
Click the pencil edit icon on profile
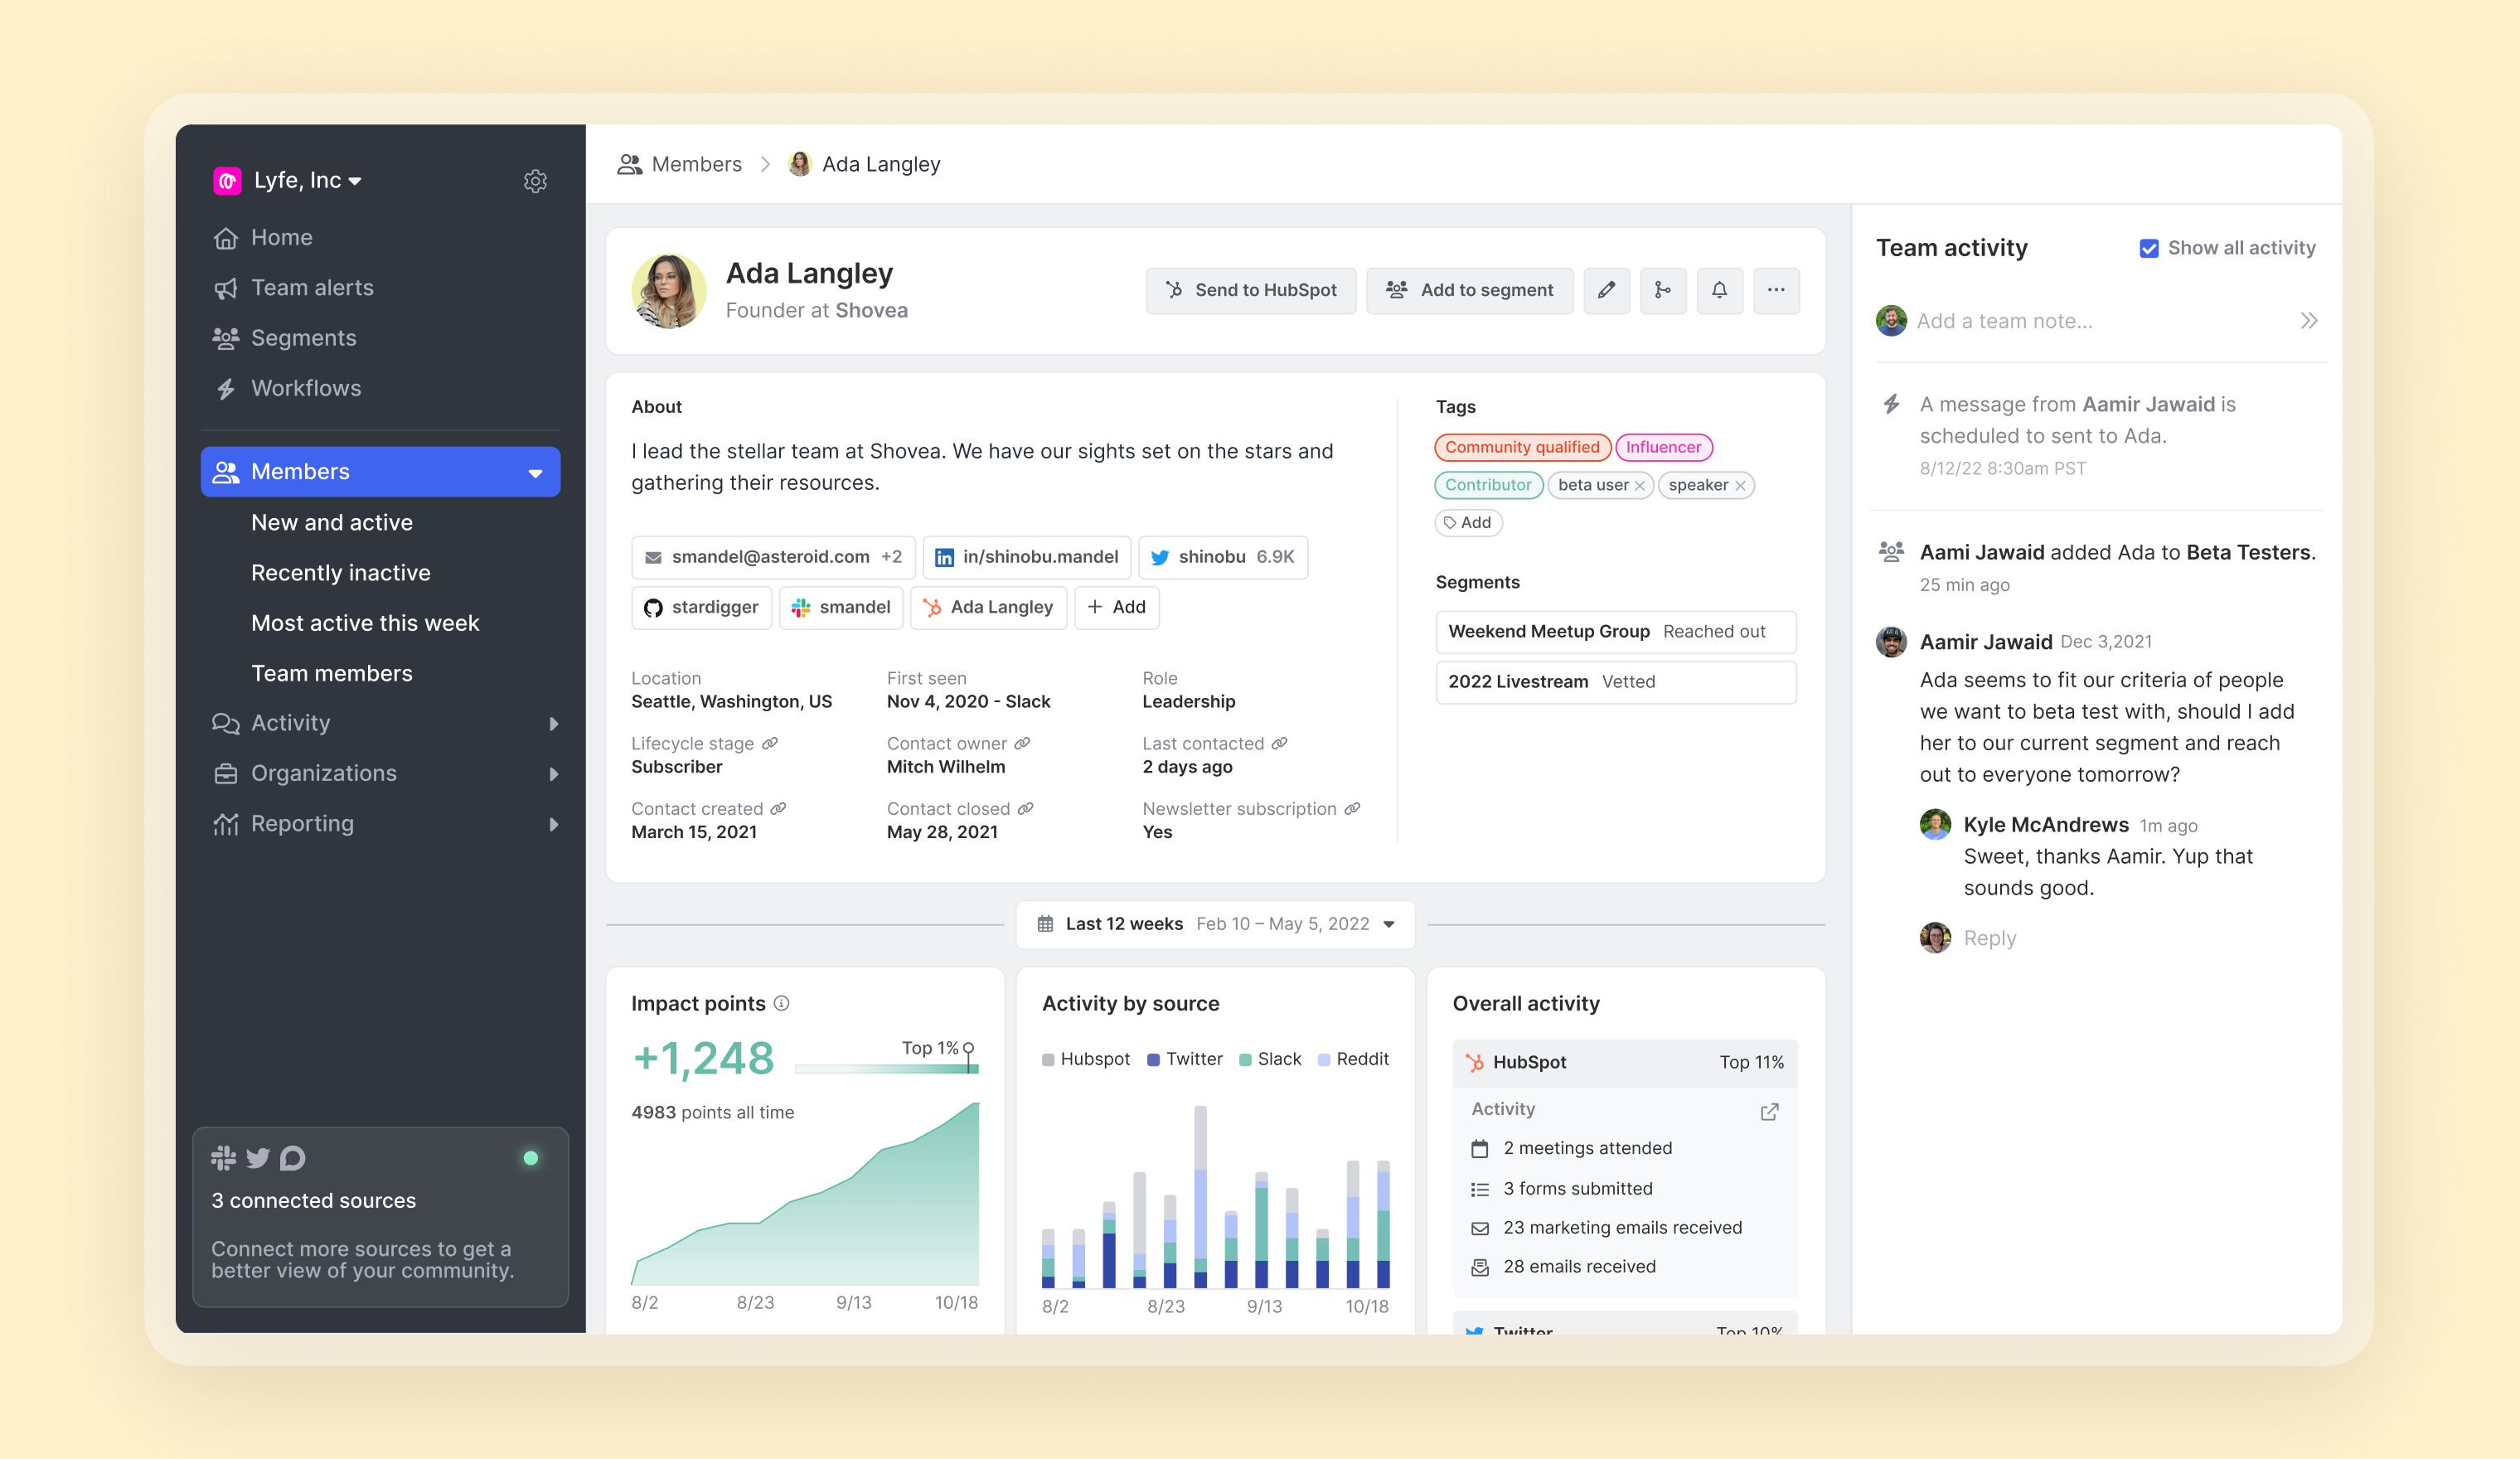pyautogui.click(x=1606, y=290)
